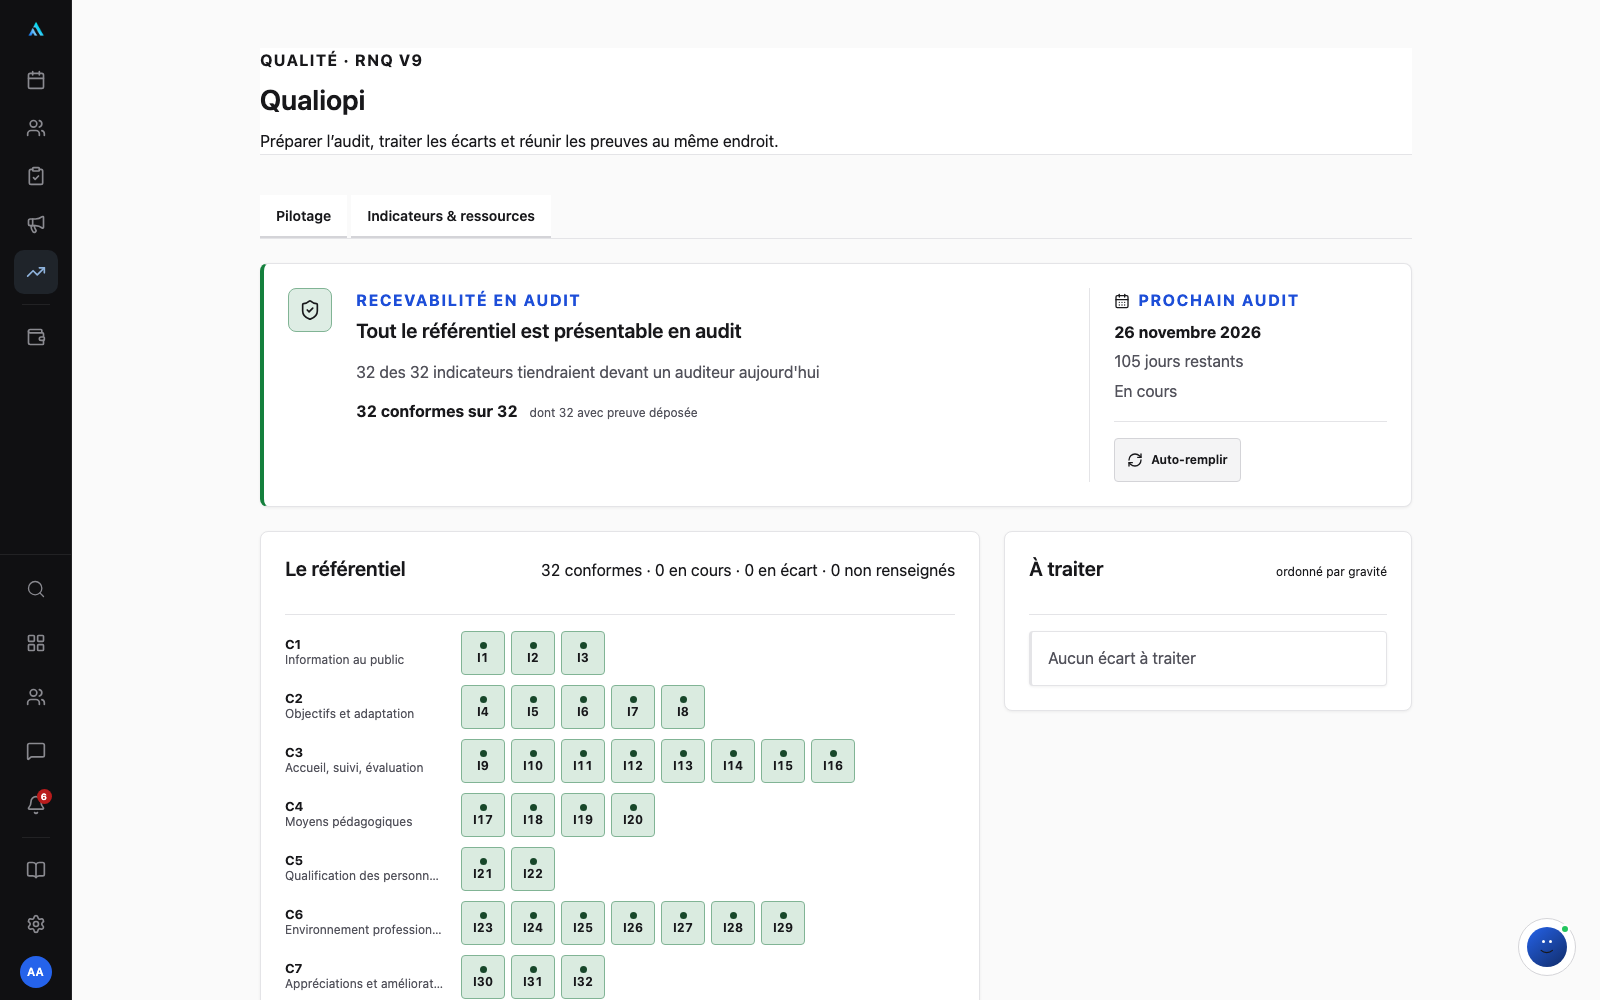The height and width of the screenshot is (1000, 1600).
Task: Click the Qualiopi page title
Action: point(313,100)
